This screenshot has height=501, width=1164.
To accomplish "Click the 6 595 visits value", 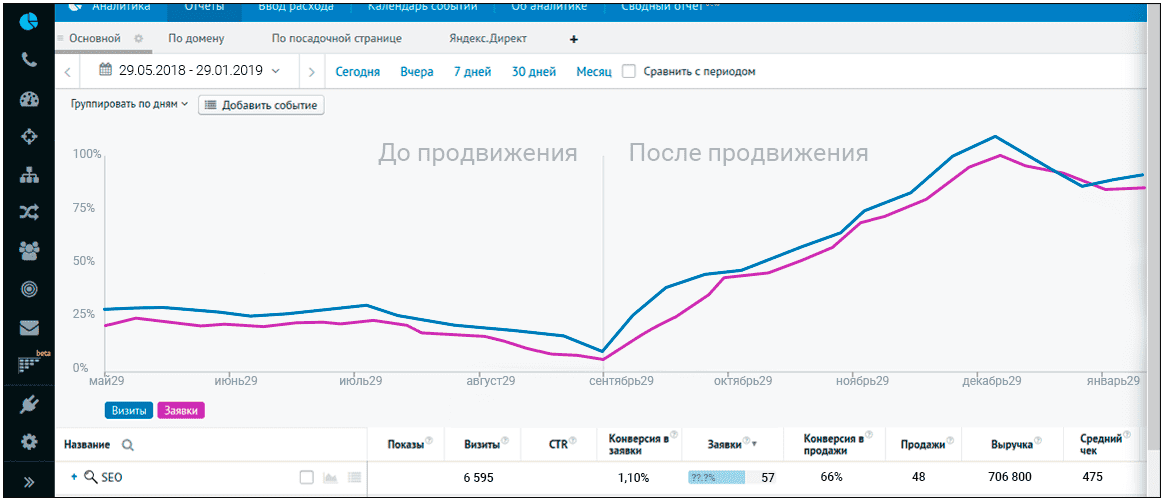I will 478,478.
